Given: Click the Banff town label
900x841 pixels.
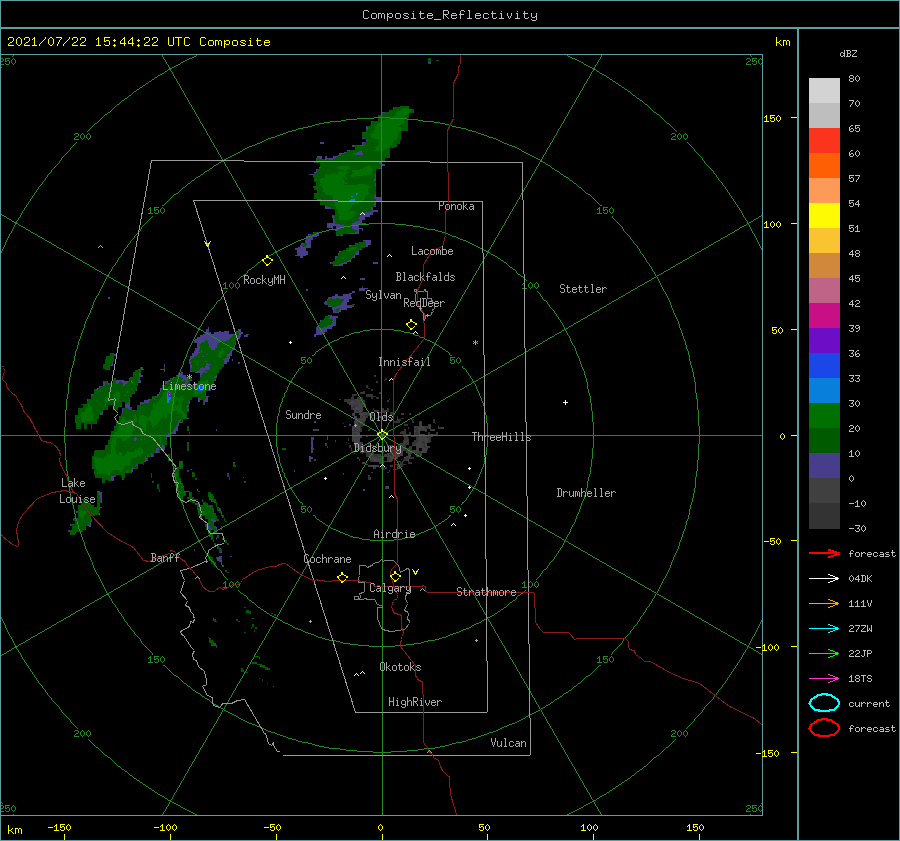Looking at the screenshot, I should (x=165, y=557).
